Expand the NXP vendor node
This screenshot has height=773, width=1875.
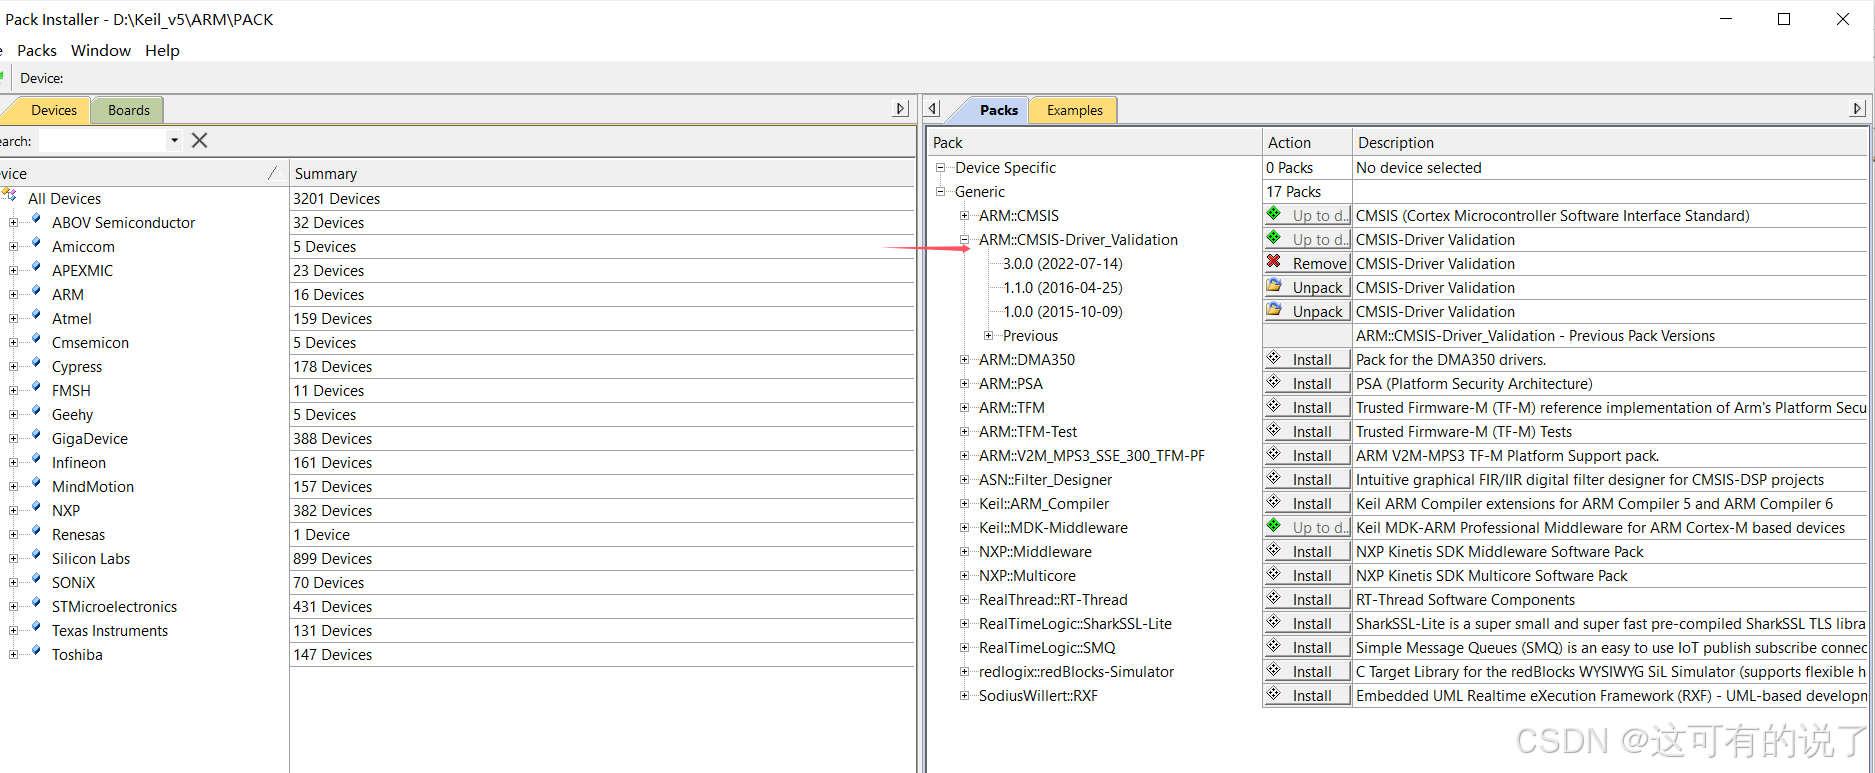coord(13,510)
